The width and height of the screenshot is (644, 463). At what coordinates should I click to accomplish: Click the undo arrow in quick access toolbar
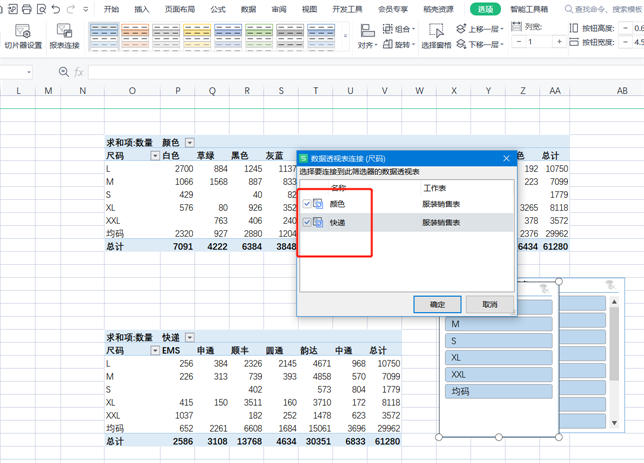[55, 9]
